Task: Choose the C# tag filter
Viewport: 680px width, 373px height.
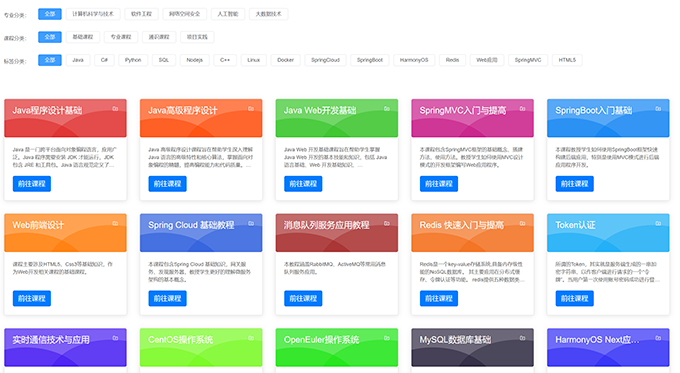Action: [105, 60]
